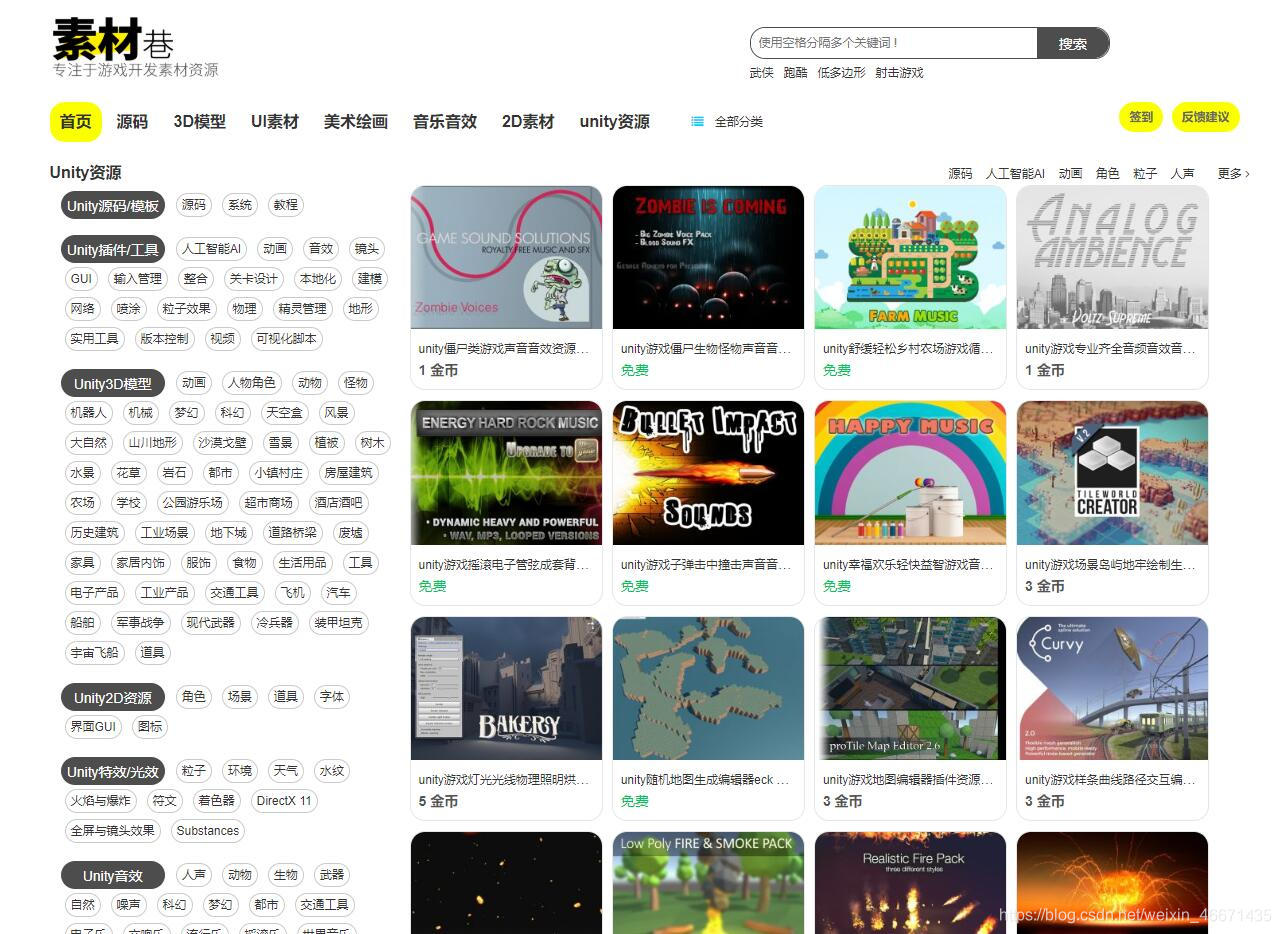
Task: Open the 全部分类 list icon
Action: (x=697, y=121)
